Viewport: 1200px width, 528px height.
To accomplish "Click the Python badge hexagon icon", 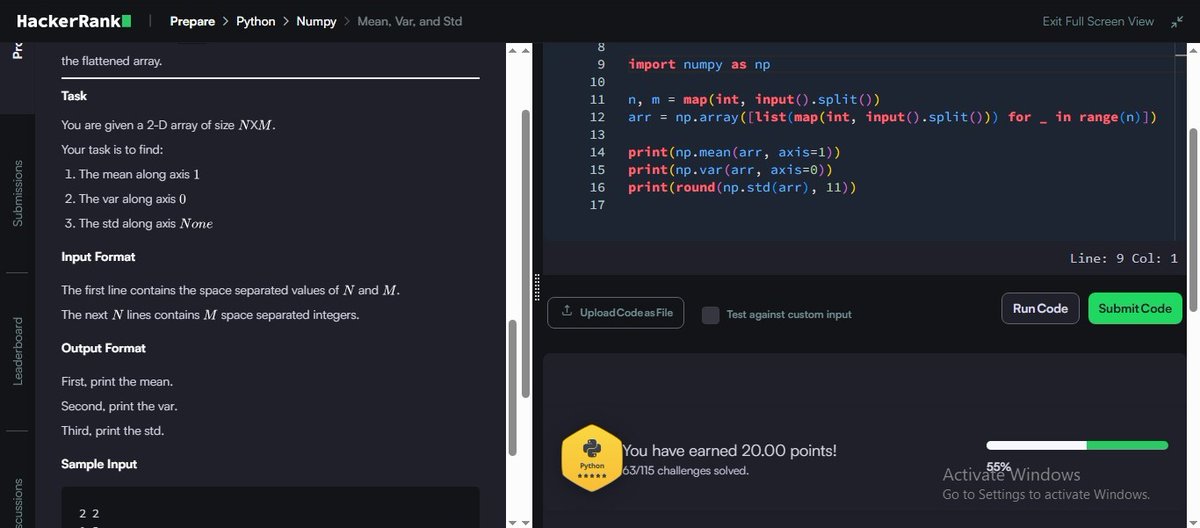I will pyautogui.click(x=592, y=459).
